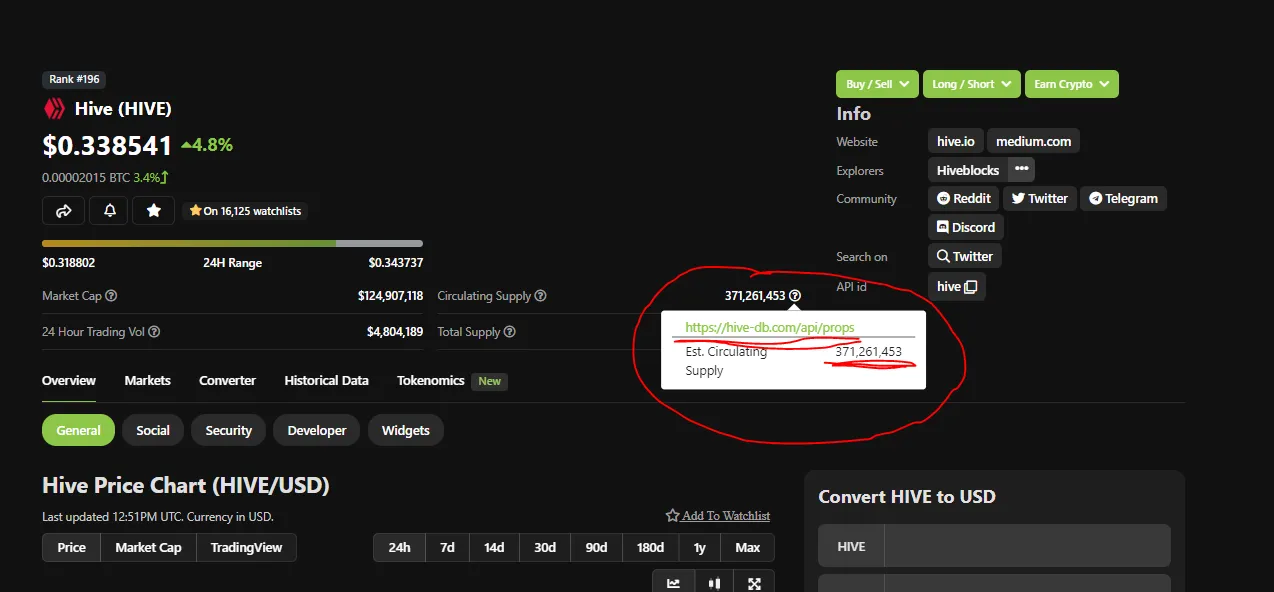
Task: Select the 14d chart range
Action: coord(494,547)
